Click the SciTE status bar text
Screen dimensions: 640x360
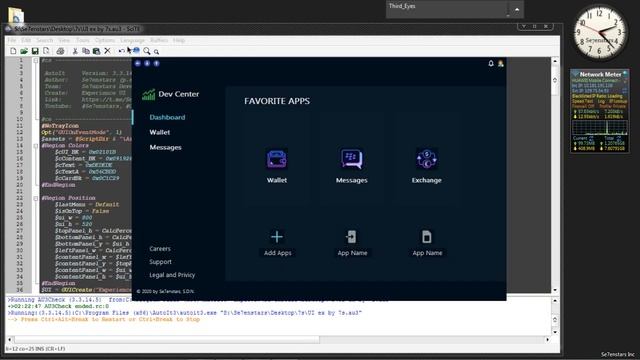click(x=36, y=349)
